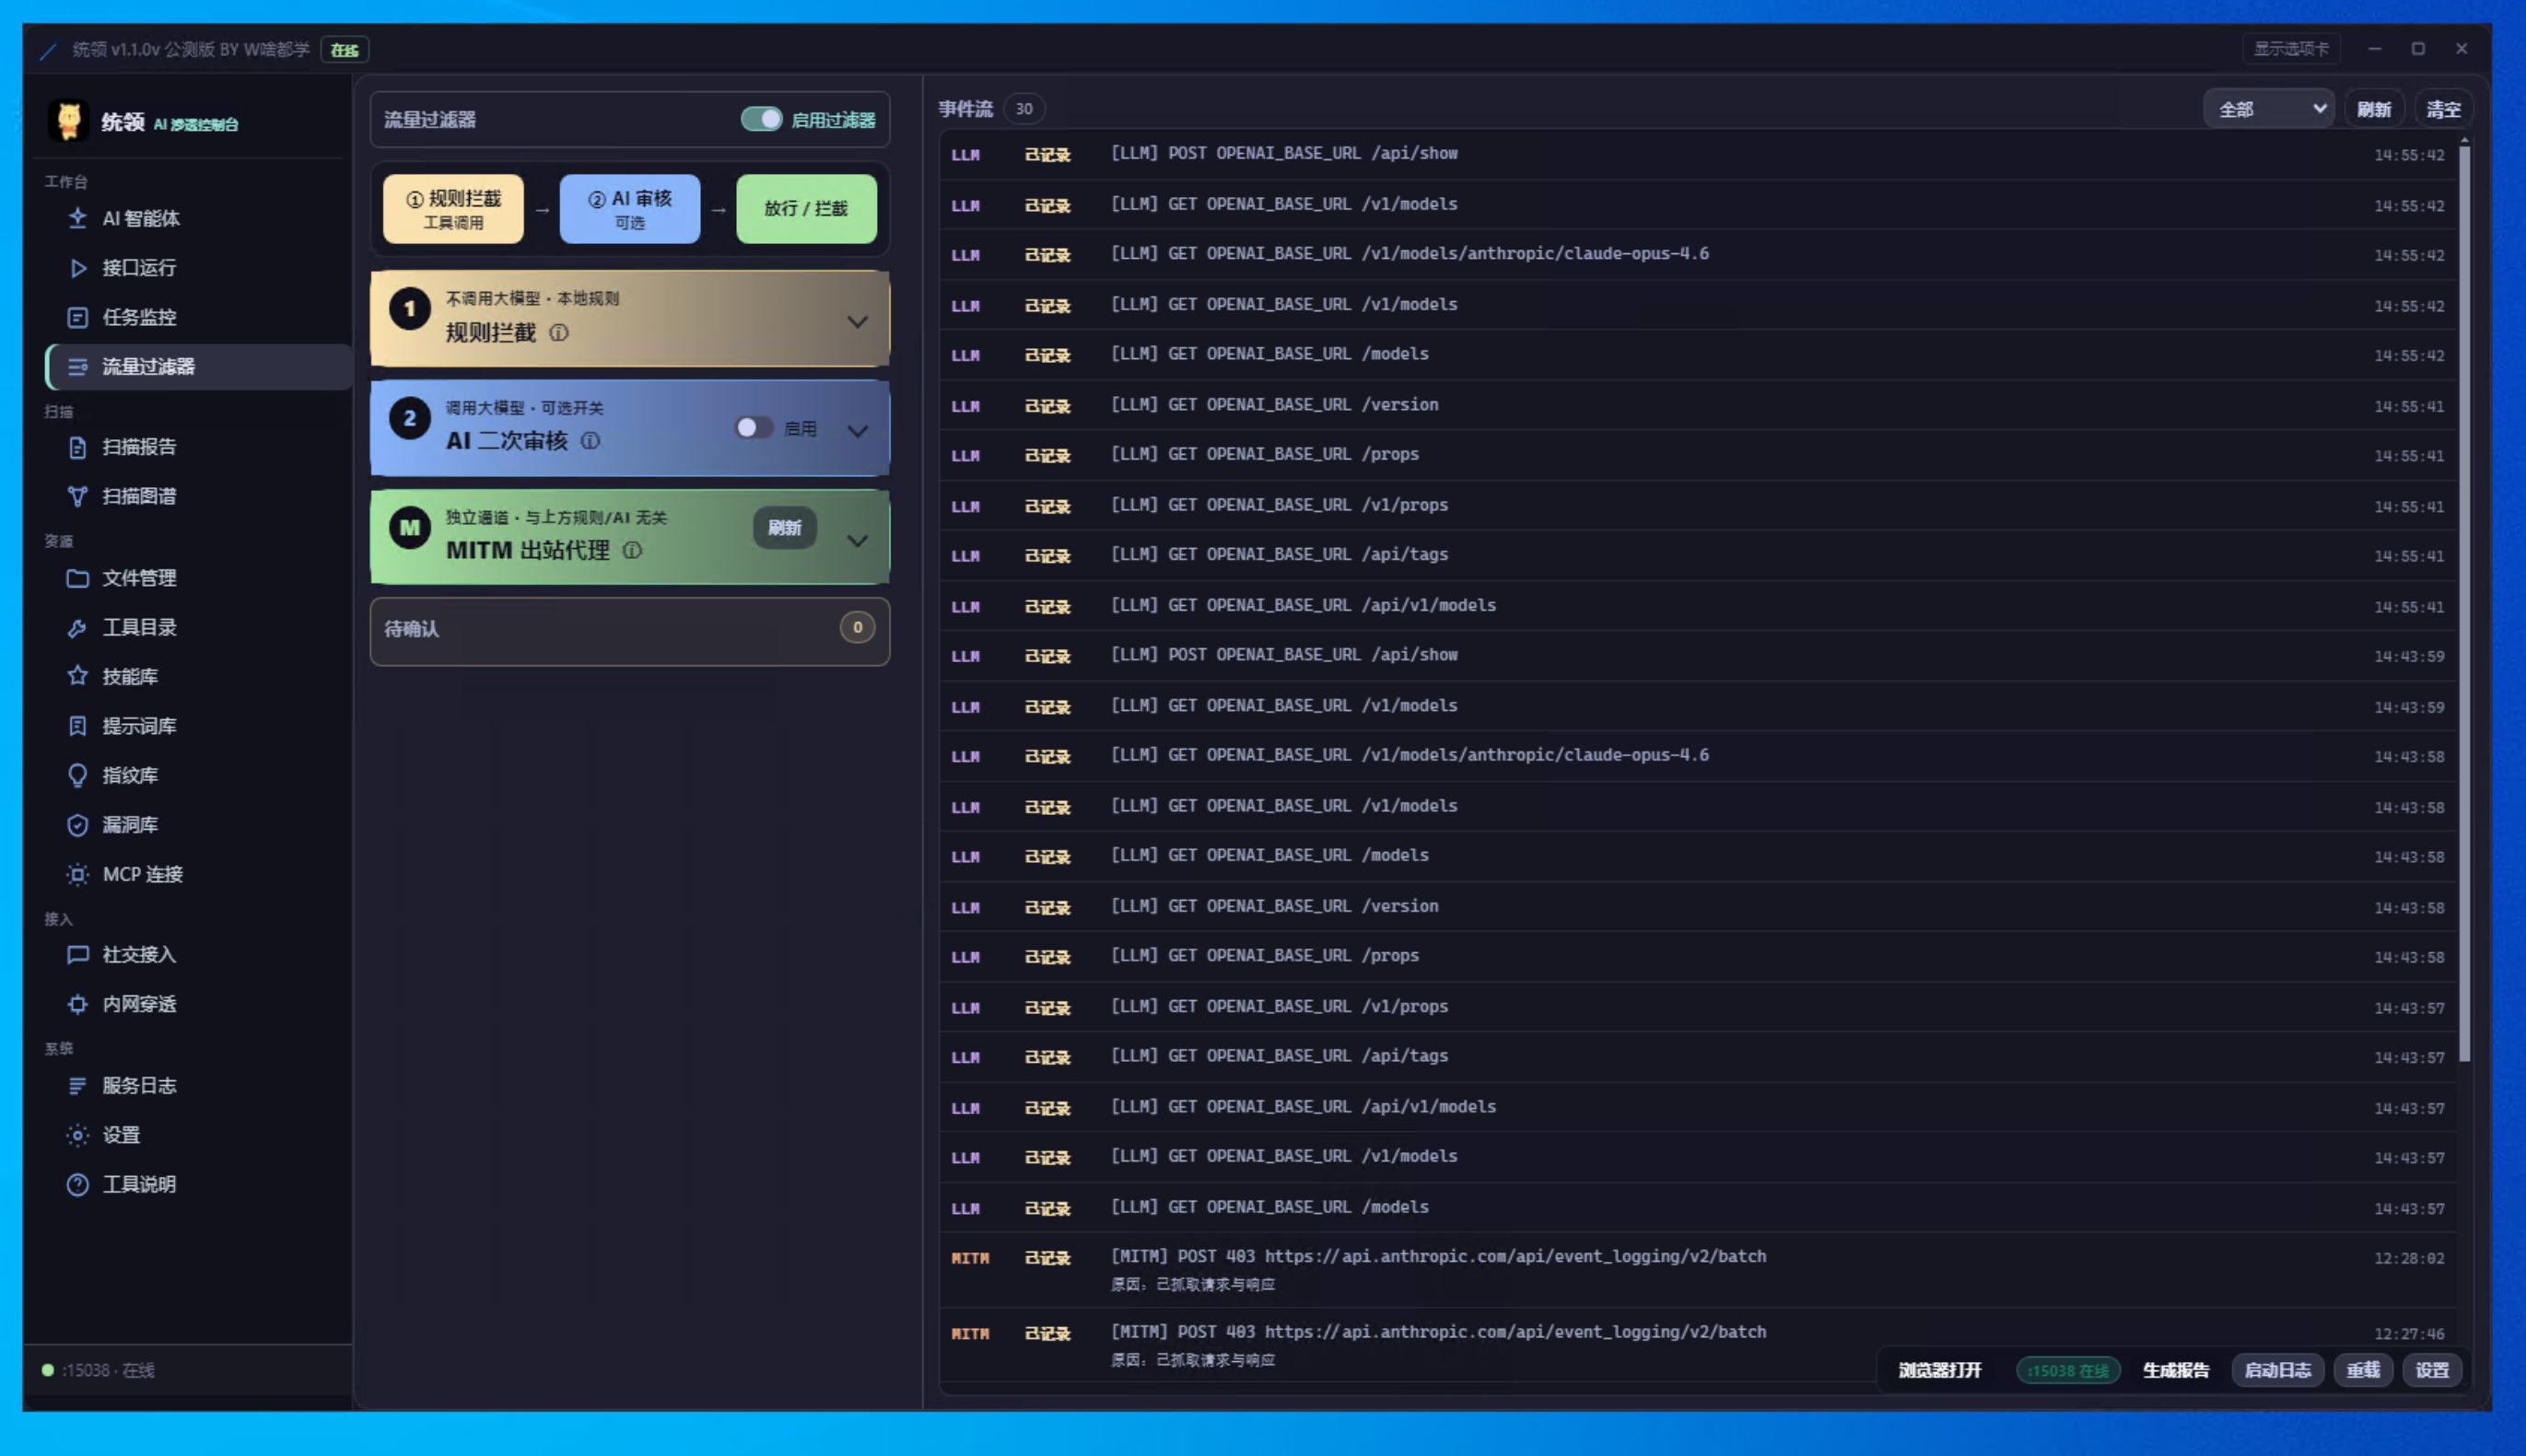2526x1456 pixels.
Task: Click the 提示词库 icon
Action: [77, 726]
